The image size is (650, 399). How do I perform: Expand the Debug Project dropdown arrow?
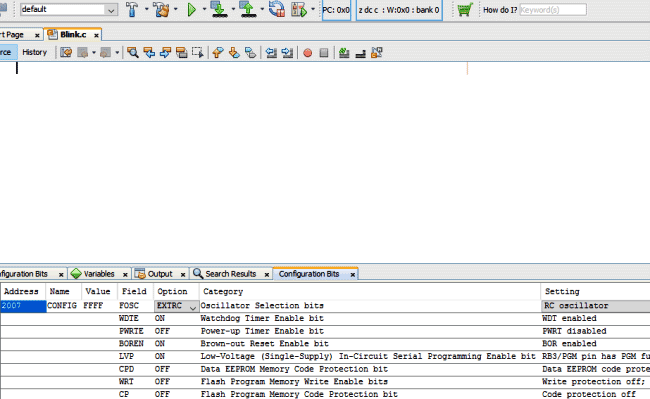coord(313,9)
